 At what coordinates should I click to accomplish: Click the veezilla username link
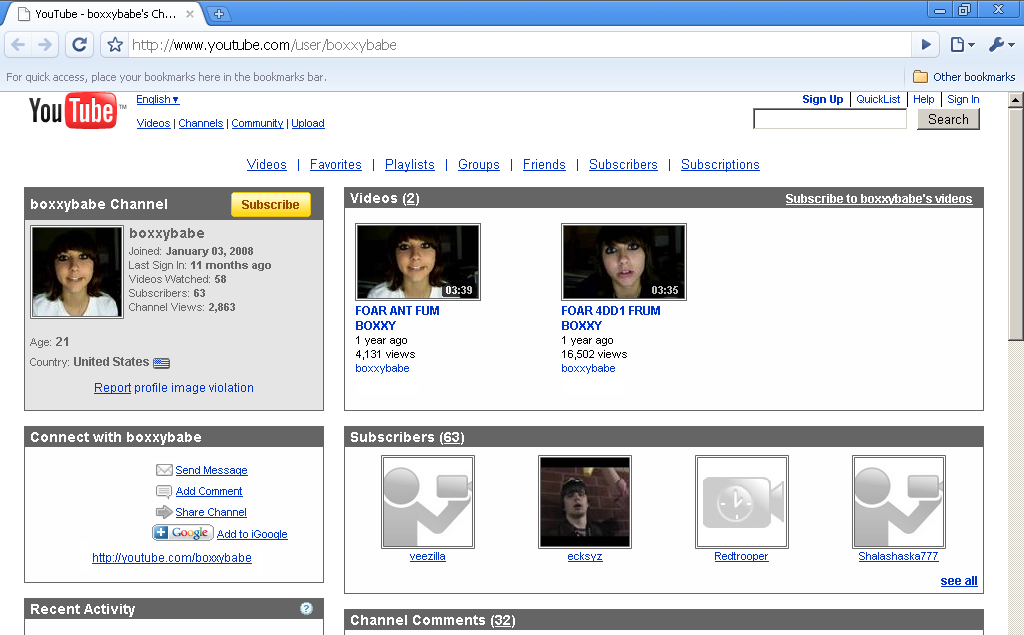tap(428, 557)
